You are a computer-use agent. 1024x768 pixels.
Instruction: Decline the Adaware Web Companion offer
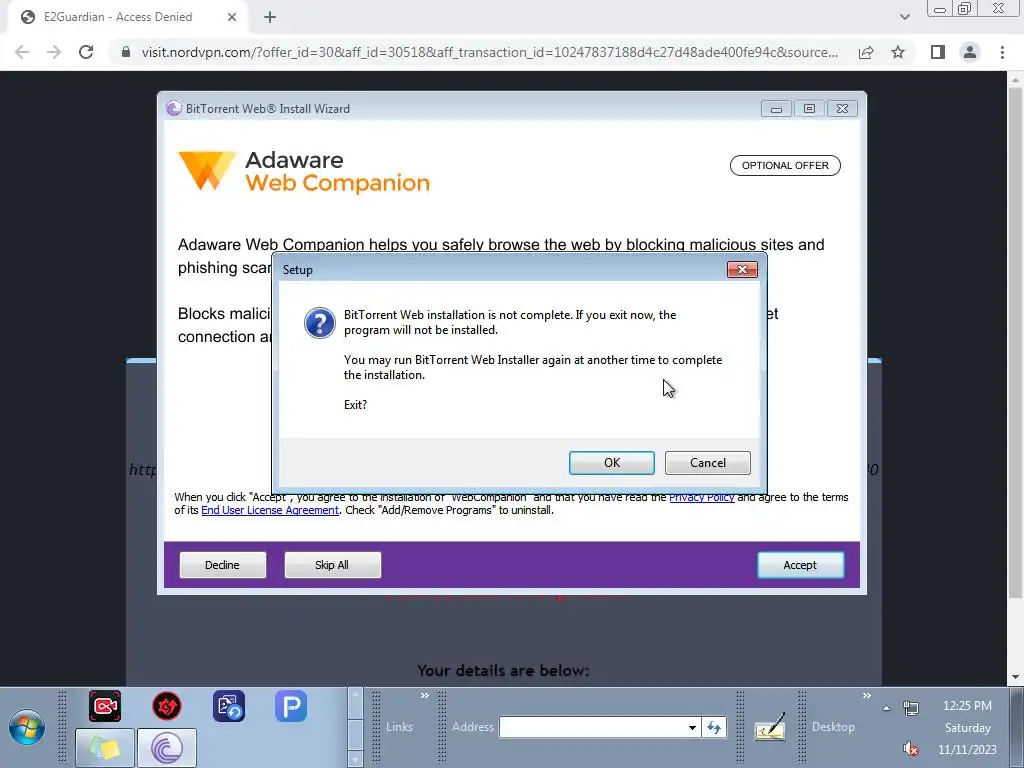pyautogui.click(x=223, y=565)
